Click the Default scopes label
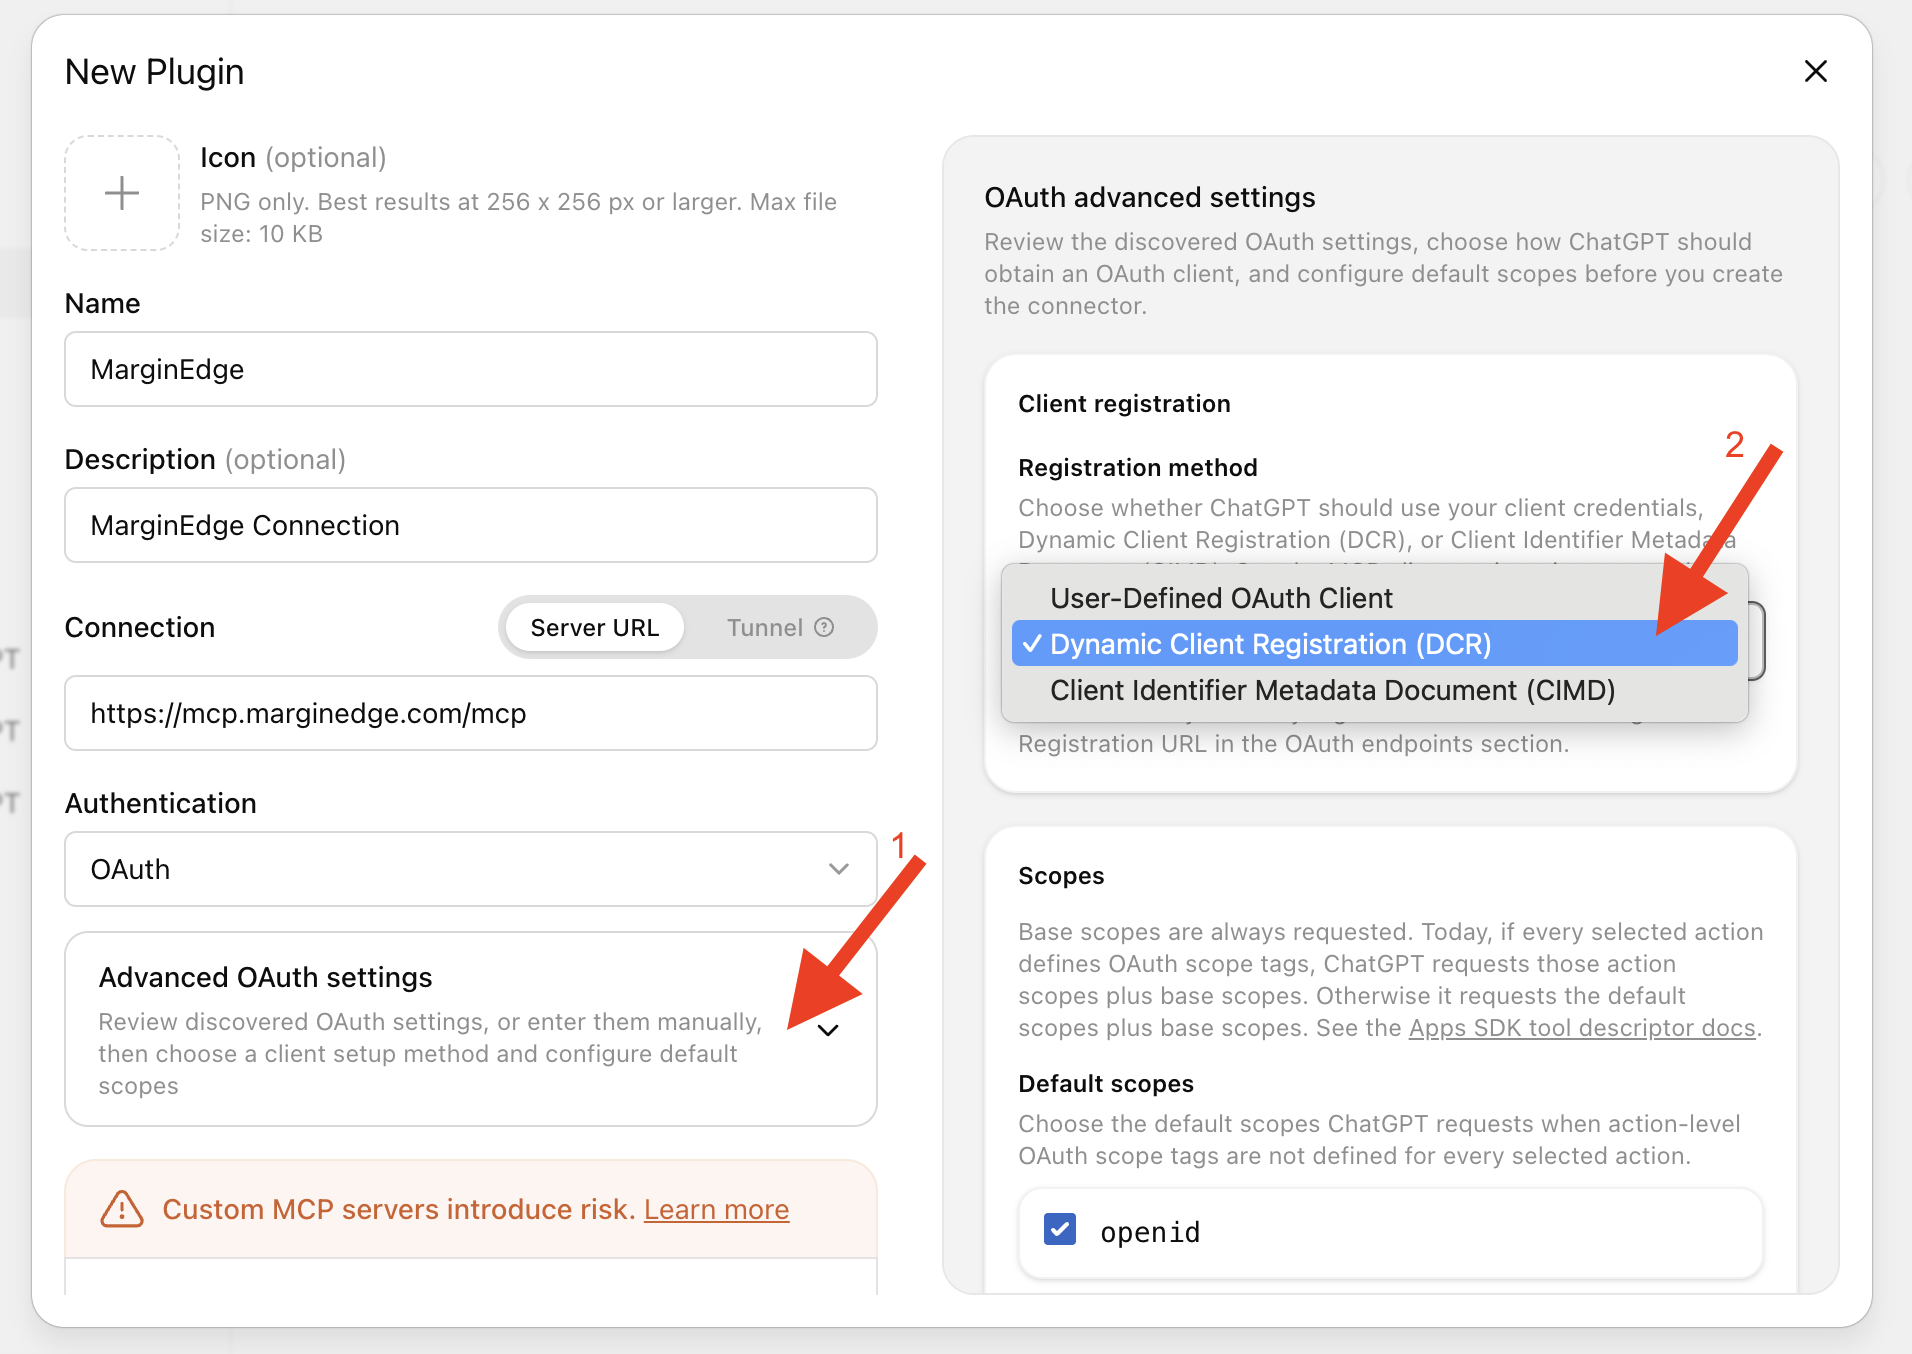Image resolution: width=1912 pixels, height=1354 pixels. point(1106,1083)
